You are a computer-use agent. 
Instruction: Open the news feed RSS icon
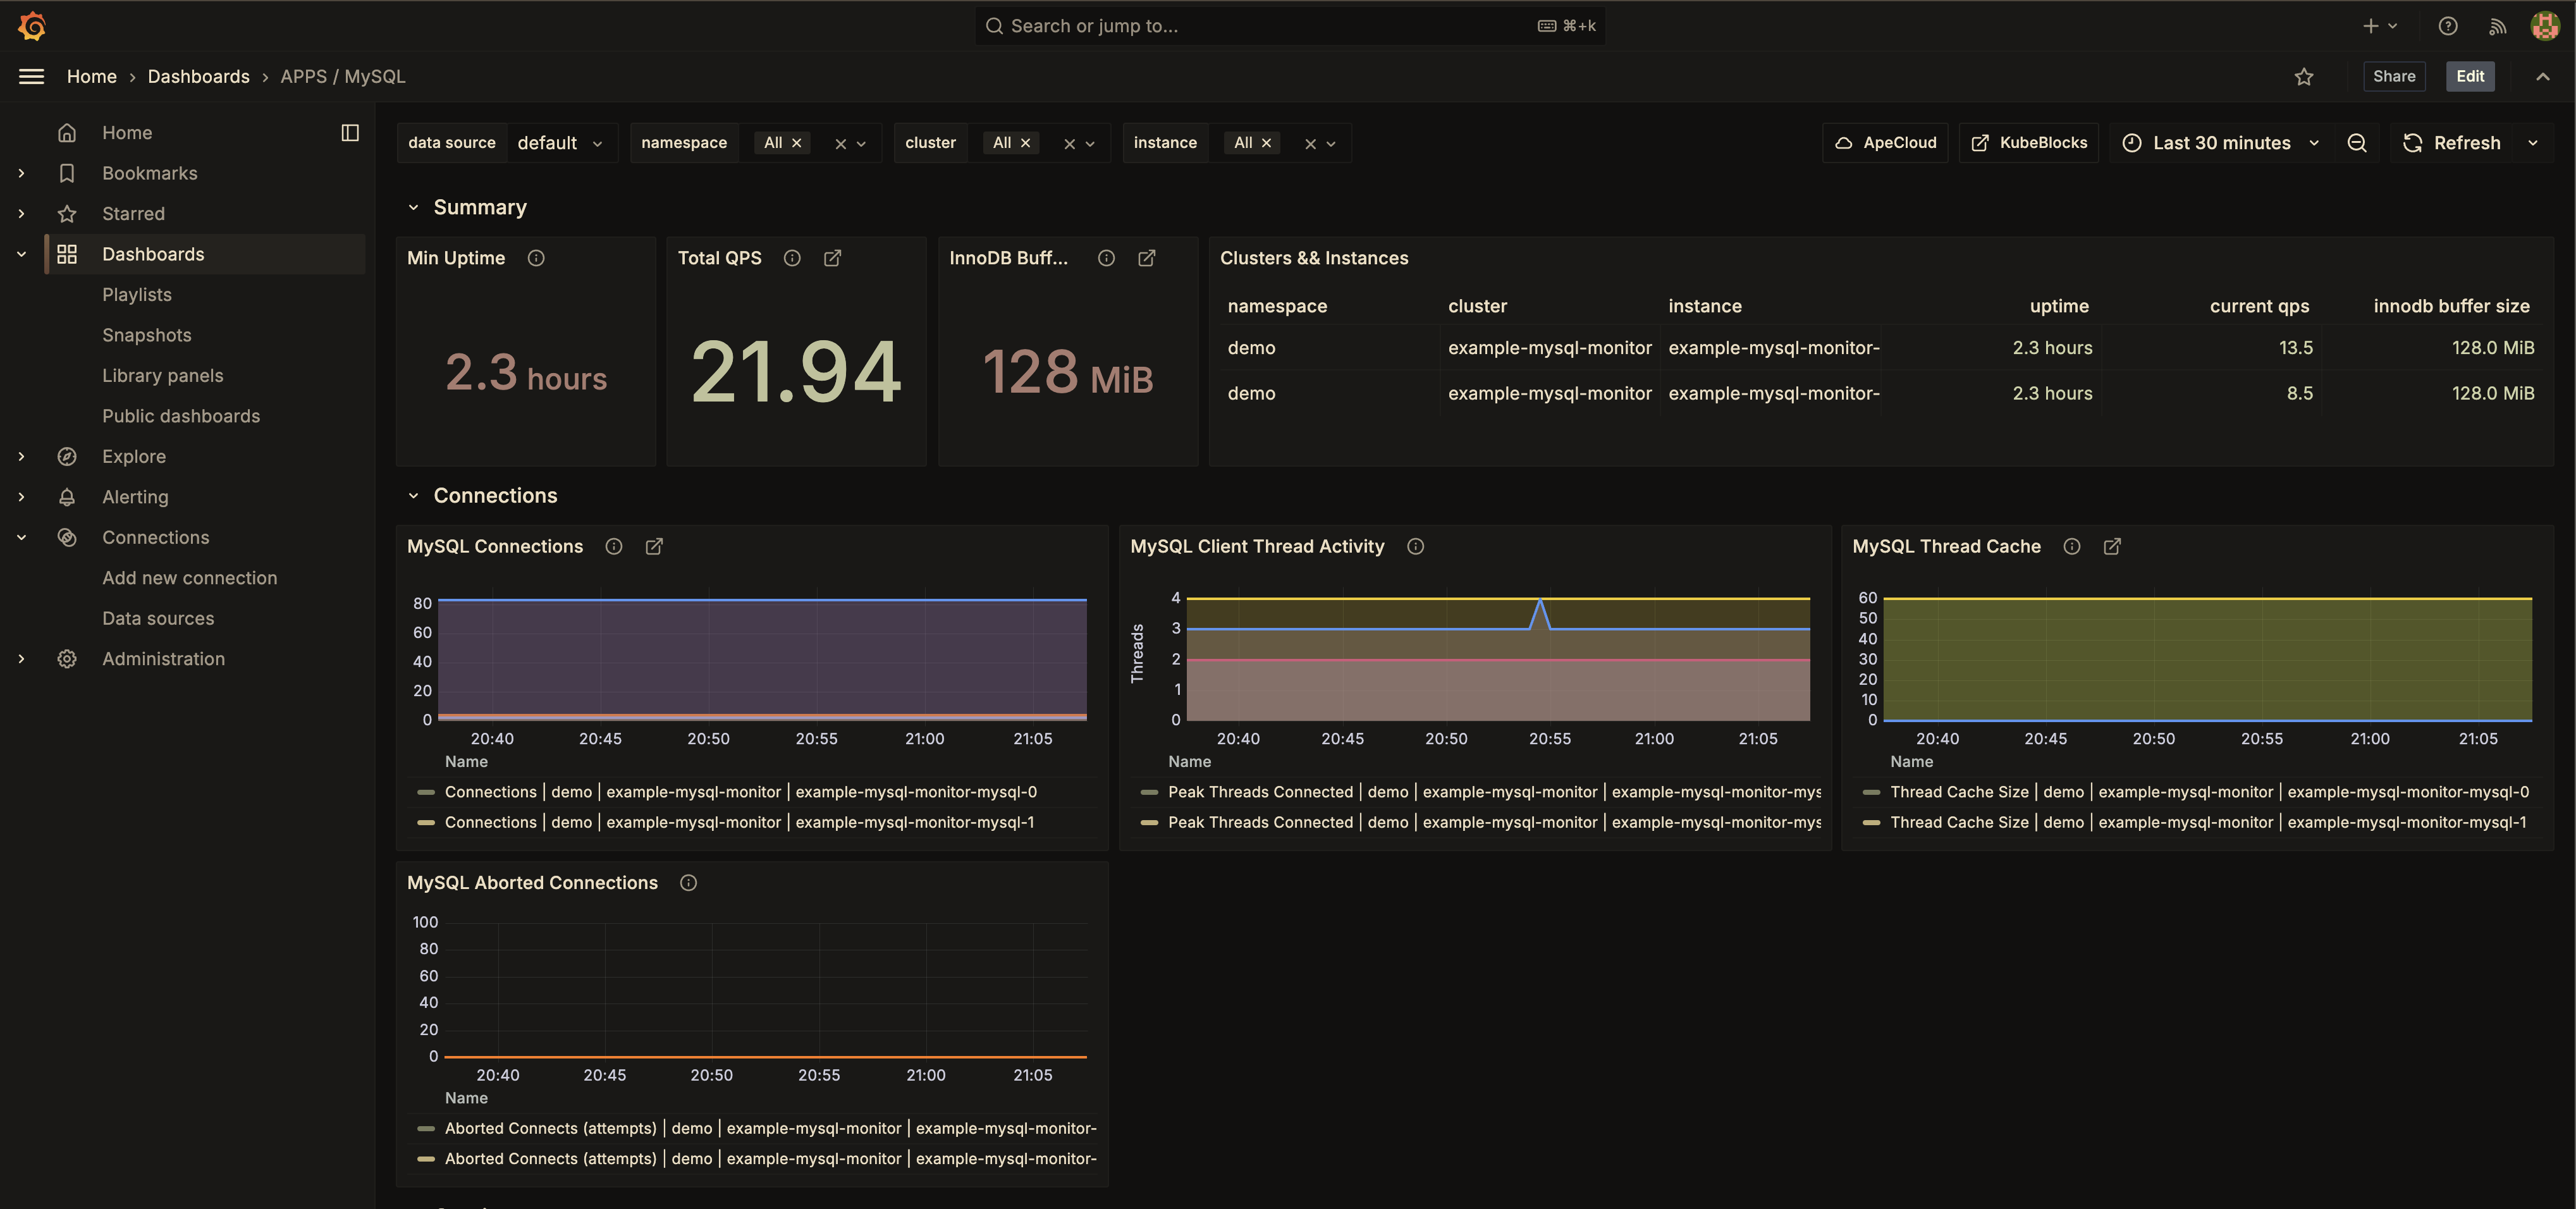click(x=2497, y=26)
